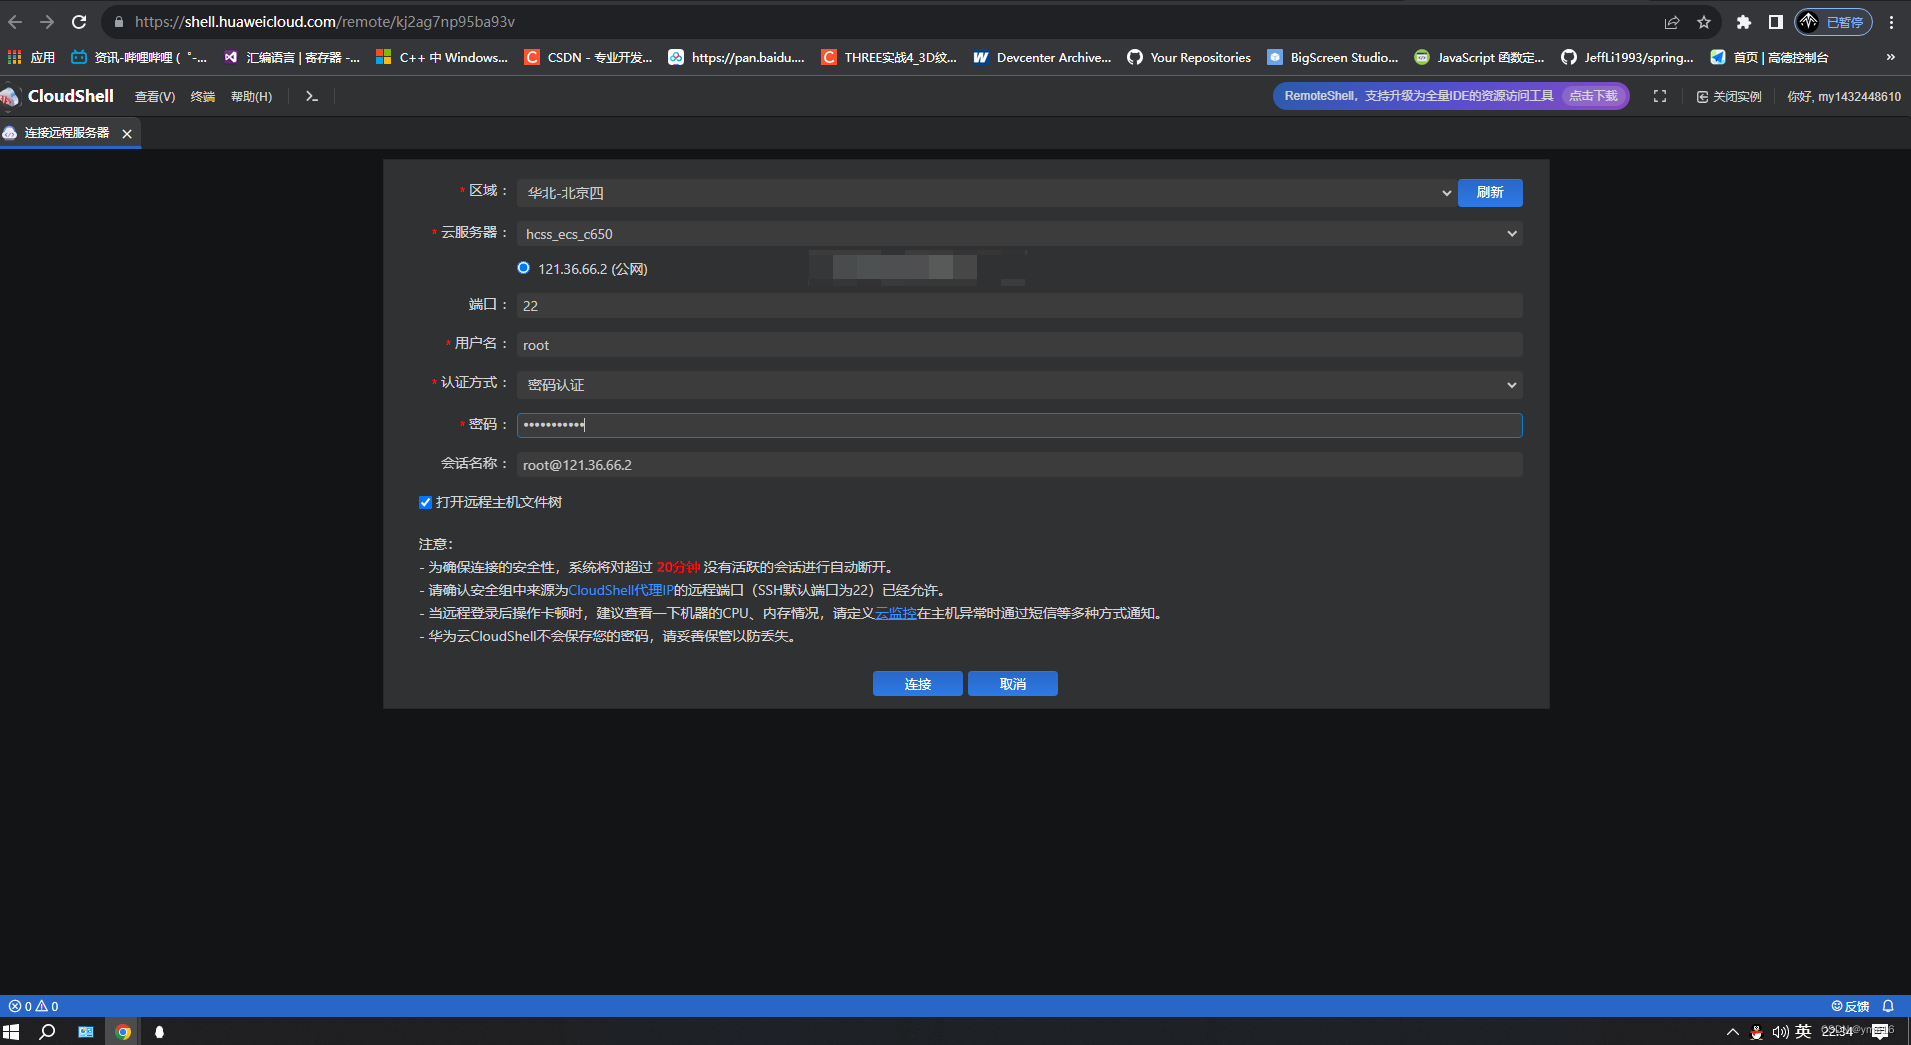The image size is (1911, 1045).
Task: Click the 取消 cancel button
Action: click(1013, 684)
